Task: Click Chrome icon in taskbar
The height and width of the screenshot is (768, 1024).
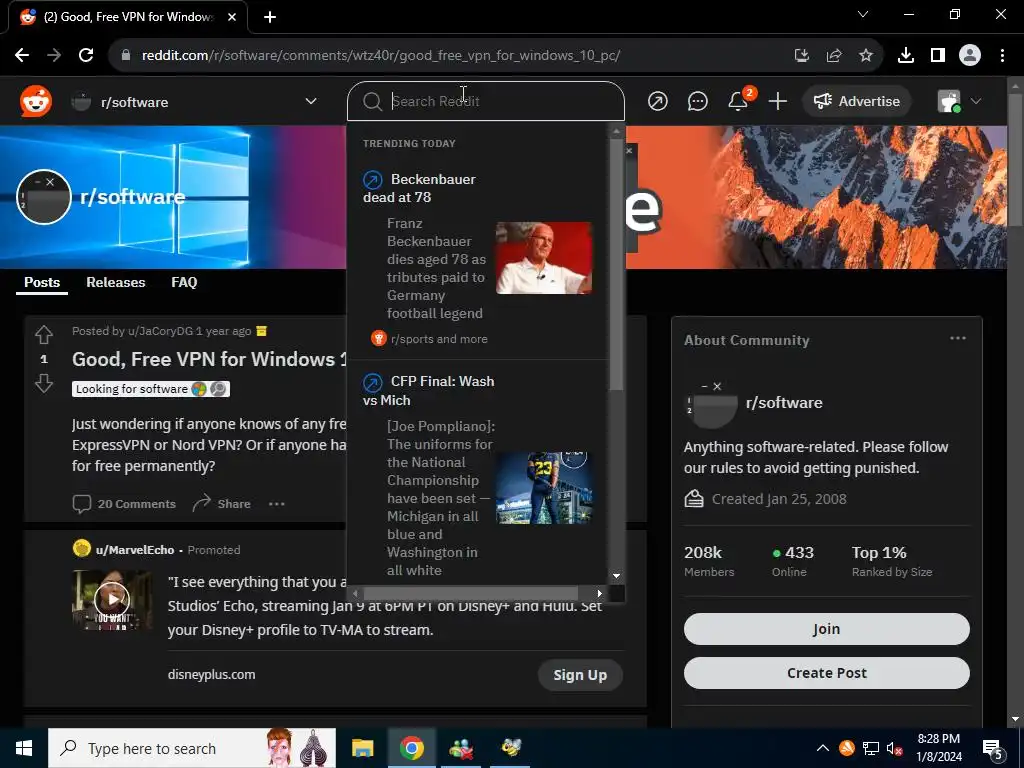Action: 411,748
